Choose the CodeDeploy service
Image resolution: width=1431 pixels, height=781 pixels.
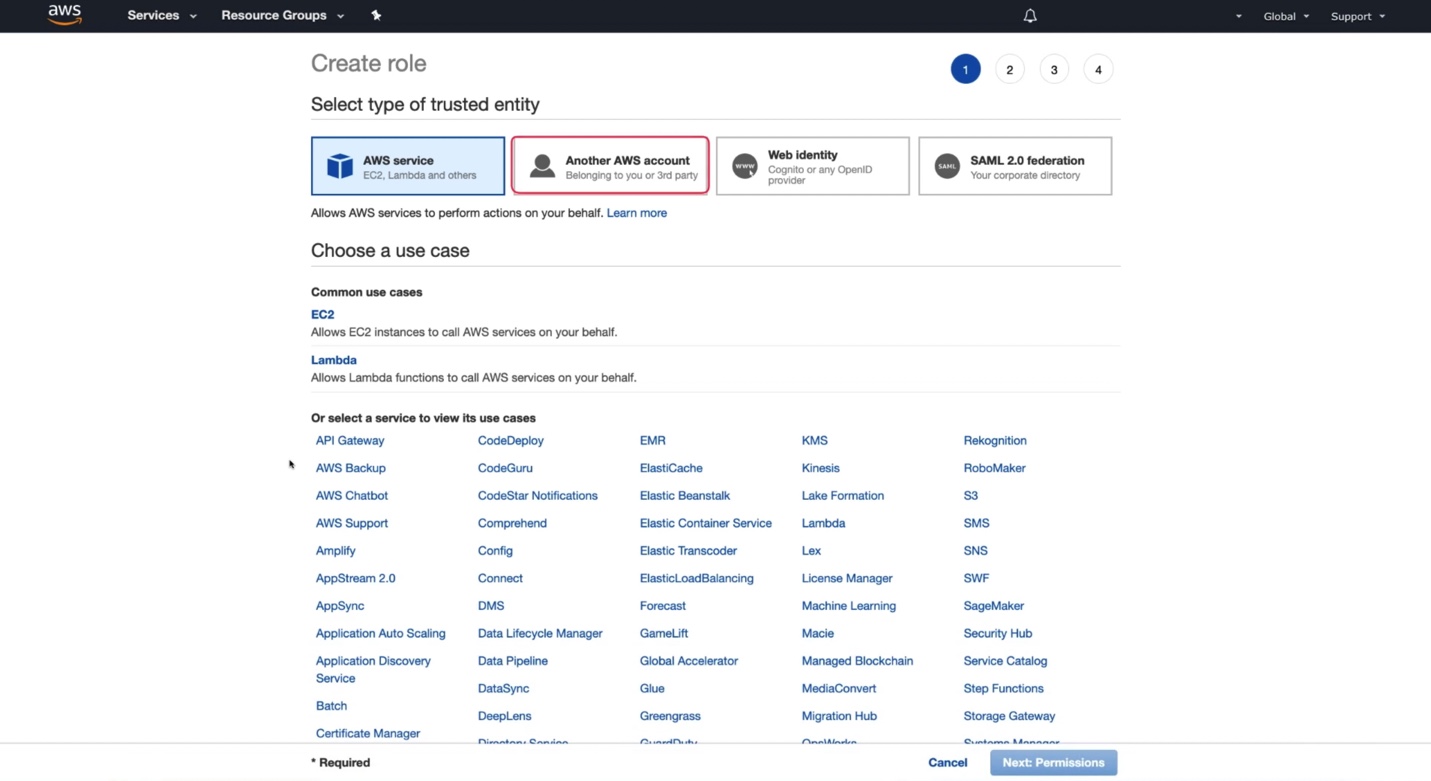point(511,440)
